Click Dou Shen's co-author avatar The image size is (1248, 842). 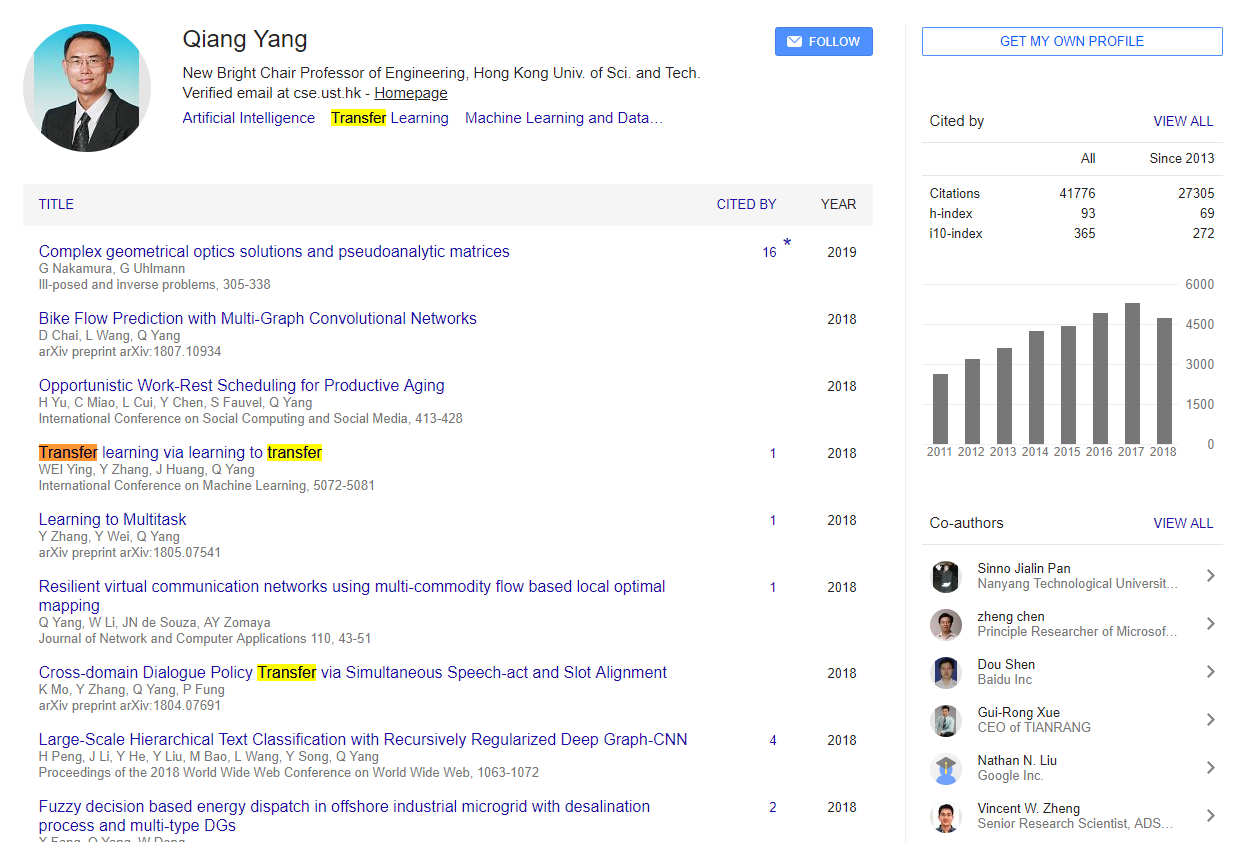pyautogui.click(x=945, y=672)
